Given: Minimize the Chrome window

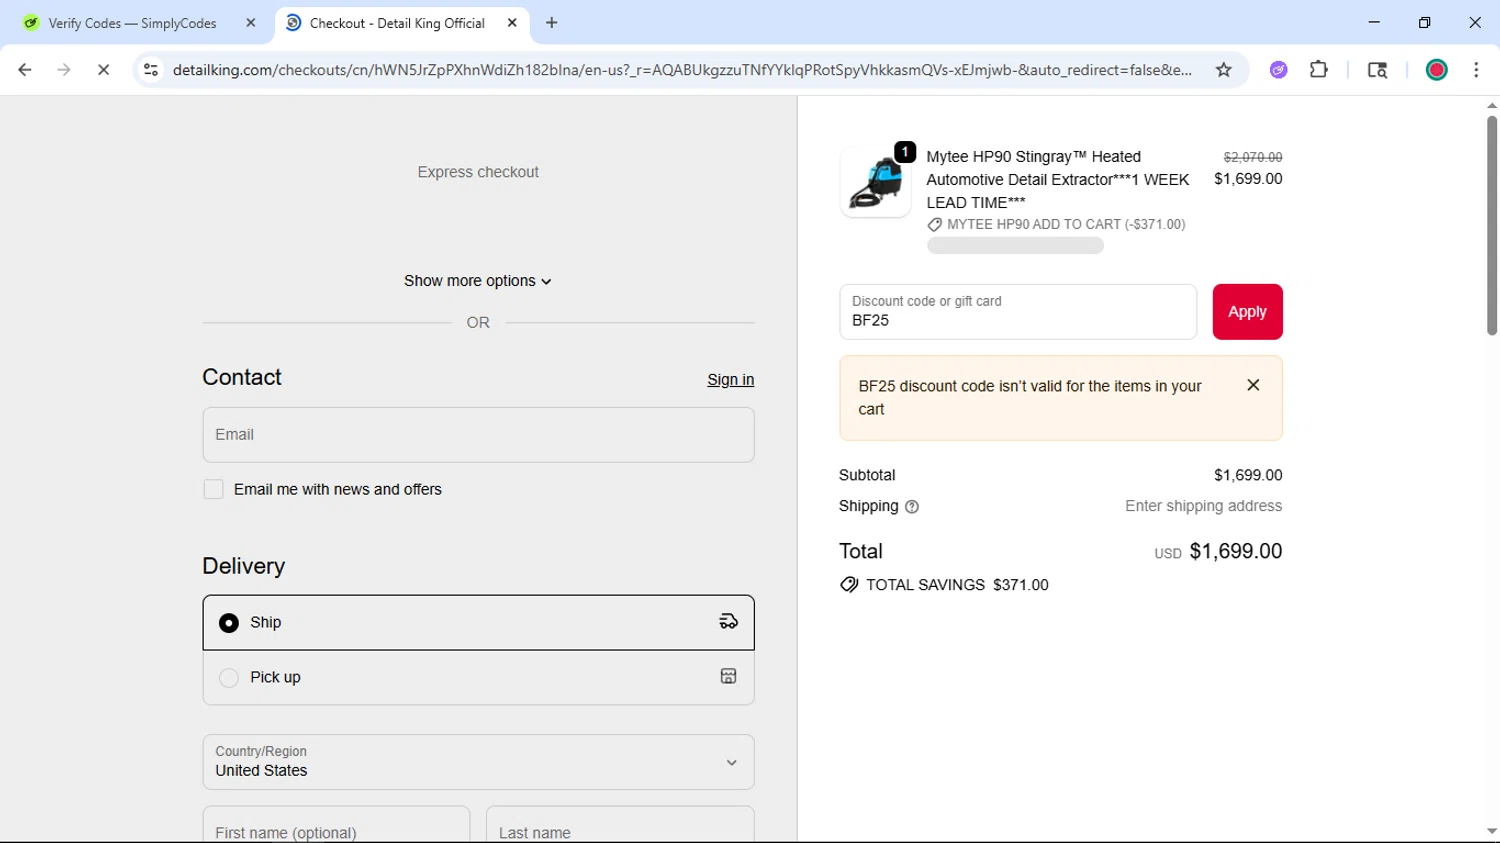Looking at the screenshot, I should click(x=1374, y=22).
